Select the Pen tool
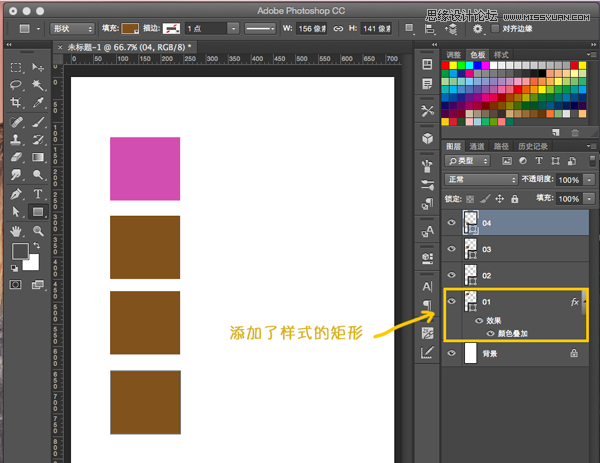Screen dimensions: 600x463 16,194
